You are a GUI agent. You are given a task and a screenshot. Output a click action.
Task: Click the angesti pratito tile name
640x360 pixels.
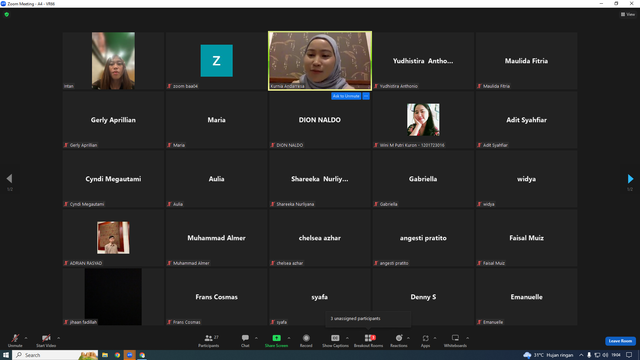pyautogui.click(x=423, y=238)
